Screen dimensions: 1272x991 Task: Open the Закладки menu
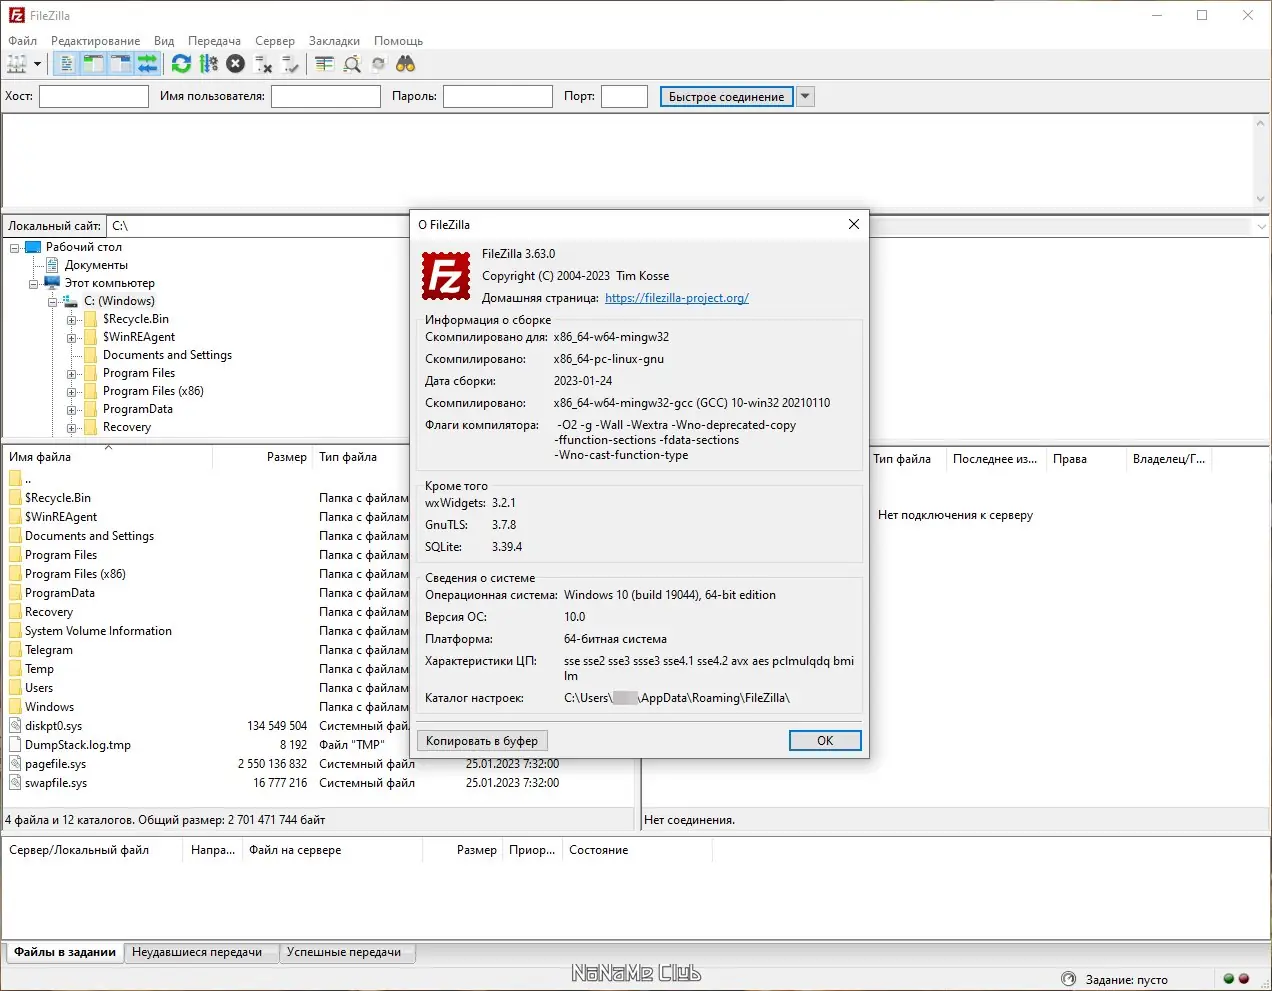point(334,41)
